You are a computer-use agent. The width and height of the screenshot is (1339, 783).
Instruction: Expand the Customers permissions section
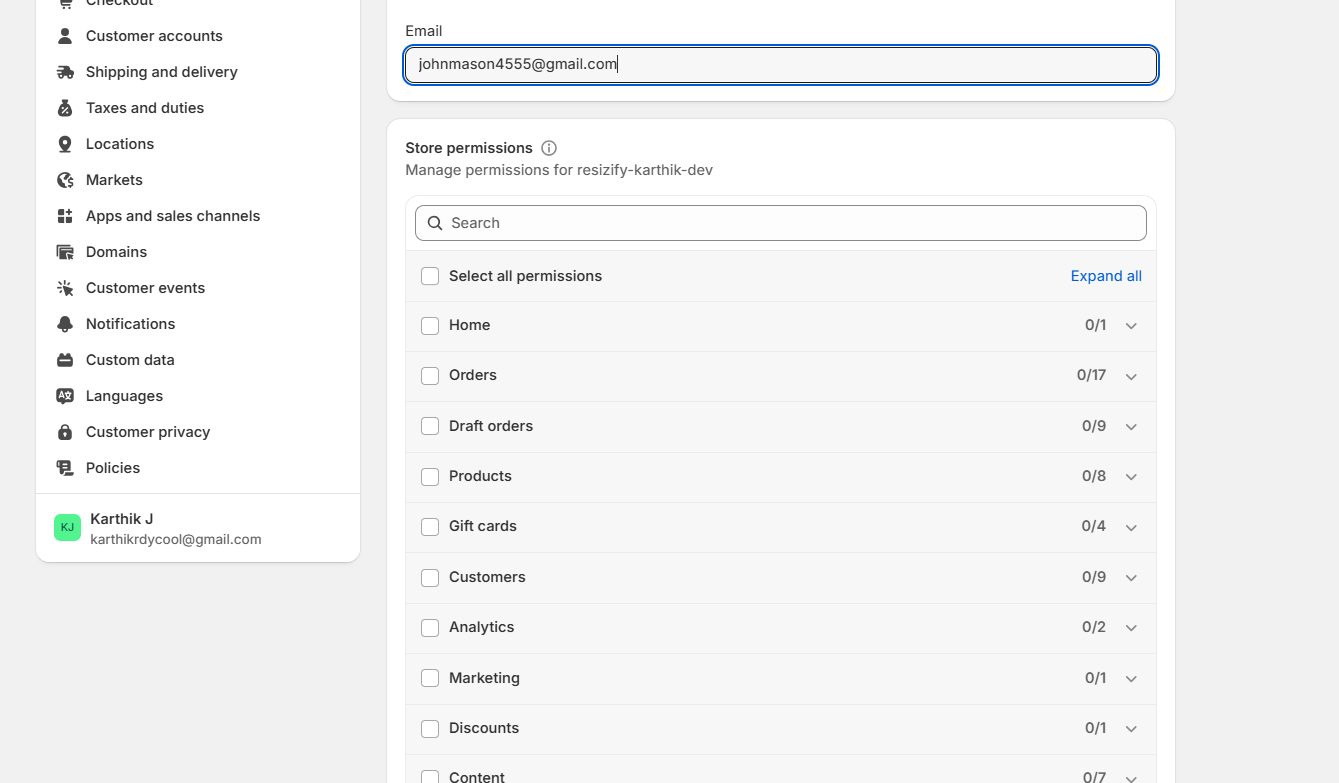pyautogui.click(x=1131, y=577)
